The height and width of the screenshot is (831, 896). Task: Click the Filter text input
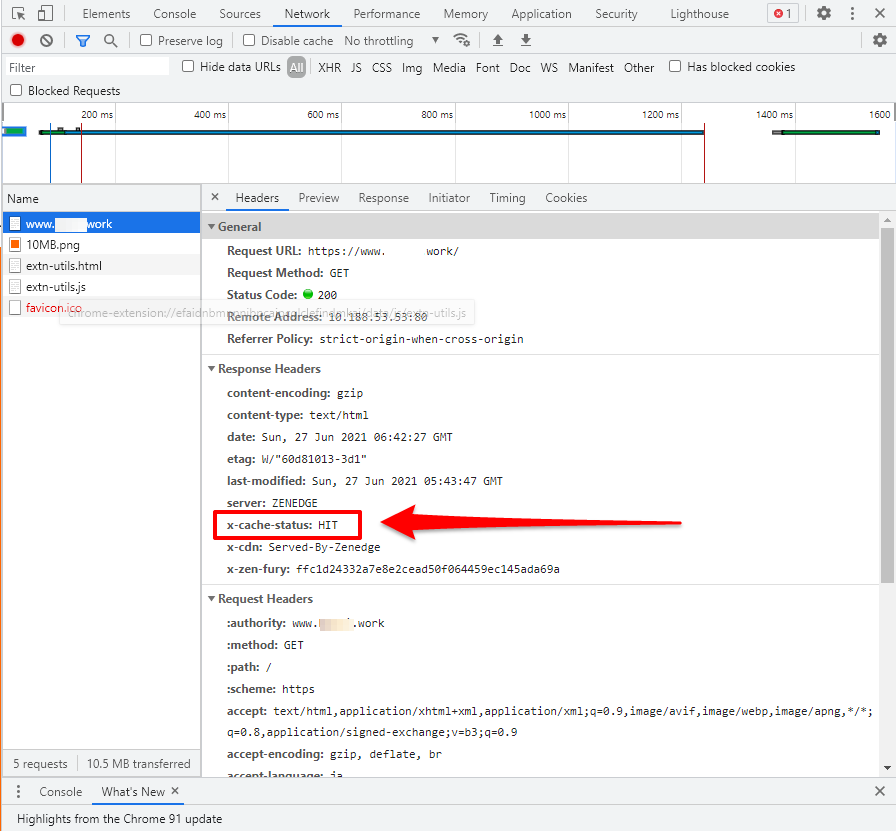tap(87, 67)
